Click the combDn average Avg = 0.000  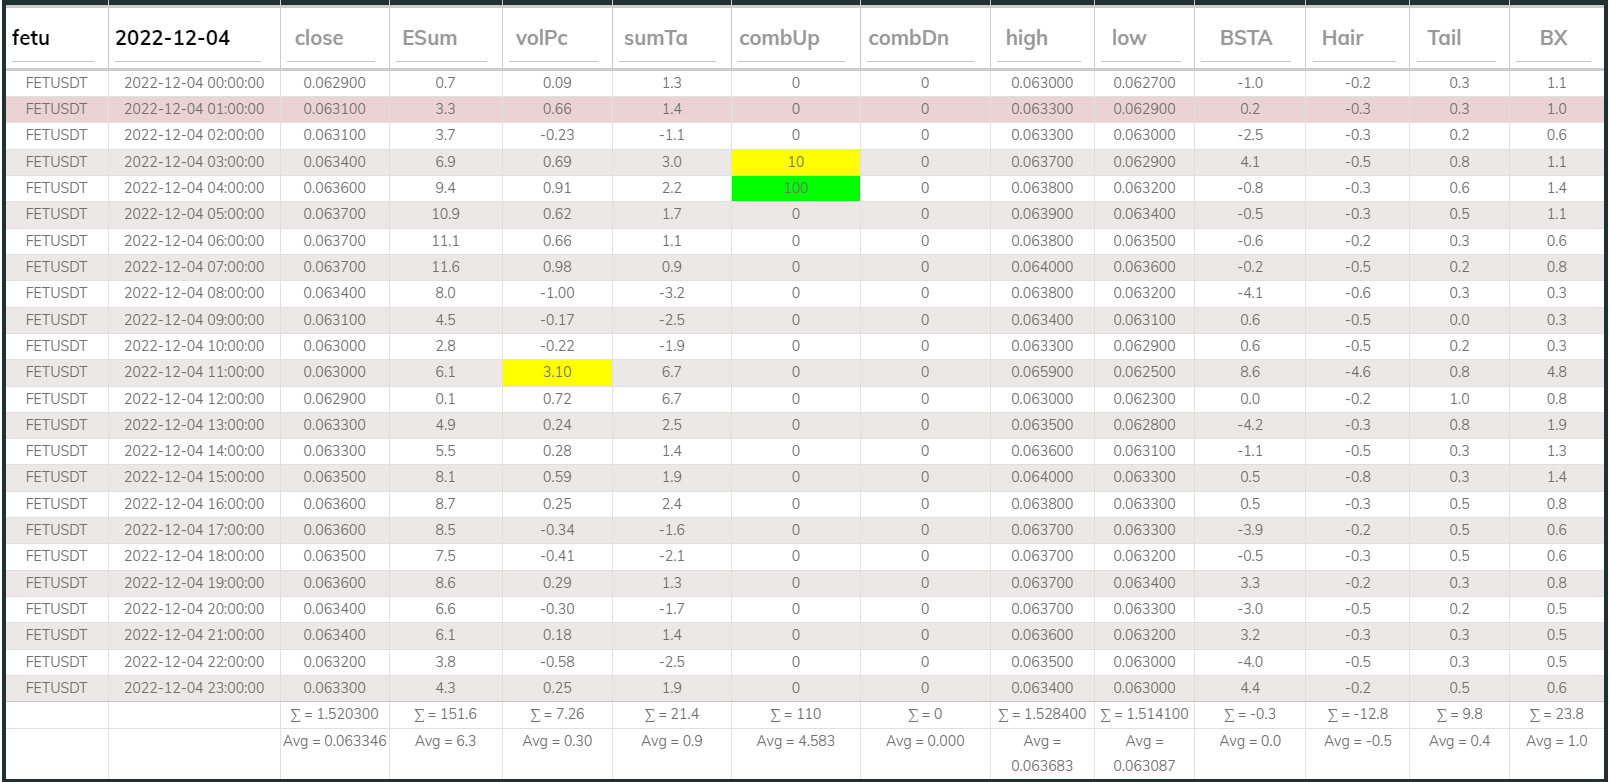click(925, 741)
